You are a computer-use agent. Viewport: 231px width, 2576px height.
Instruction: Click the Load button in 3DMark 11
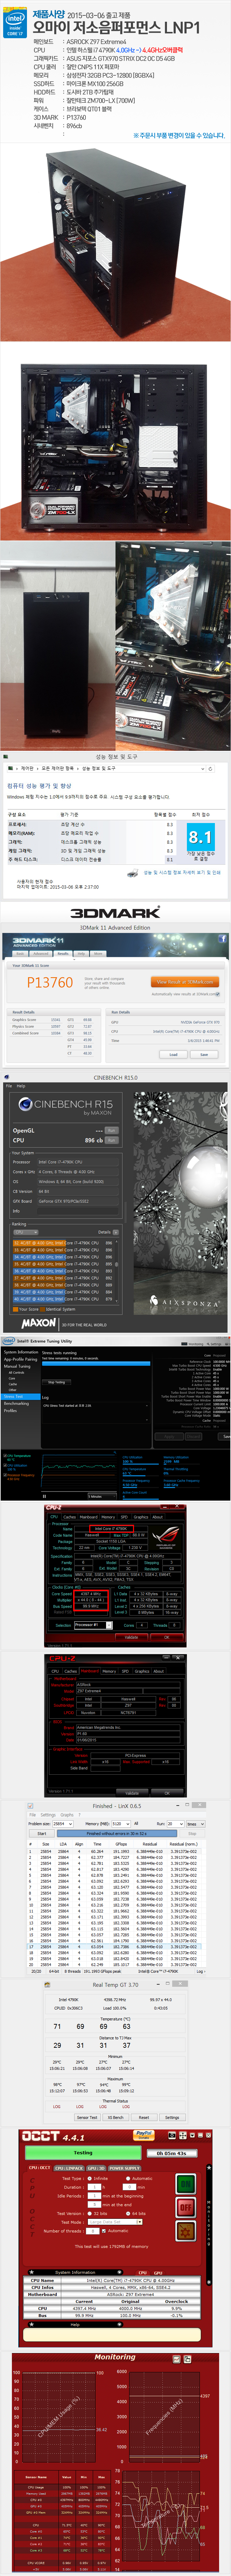pyautogui.click(x=173, y=1054)
